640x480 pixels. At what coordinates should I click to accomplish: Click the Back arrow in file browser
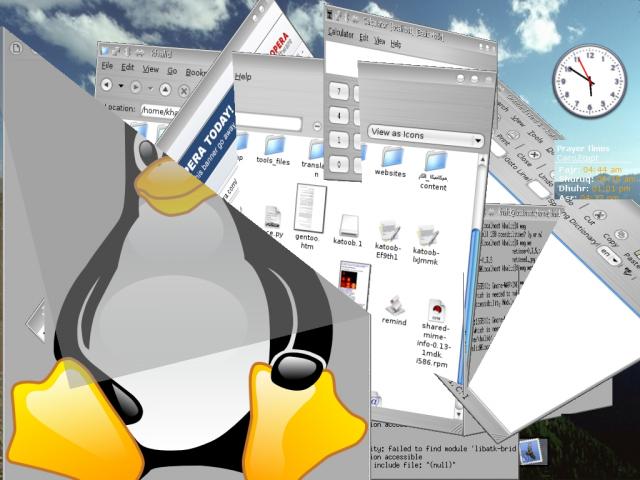[x=106, y=87]
